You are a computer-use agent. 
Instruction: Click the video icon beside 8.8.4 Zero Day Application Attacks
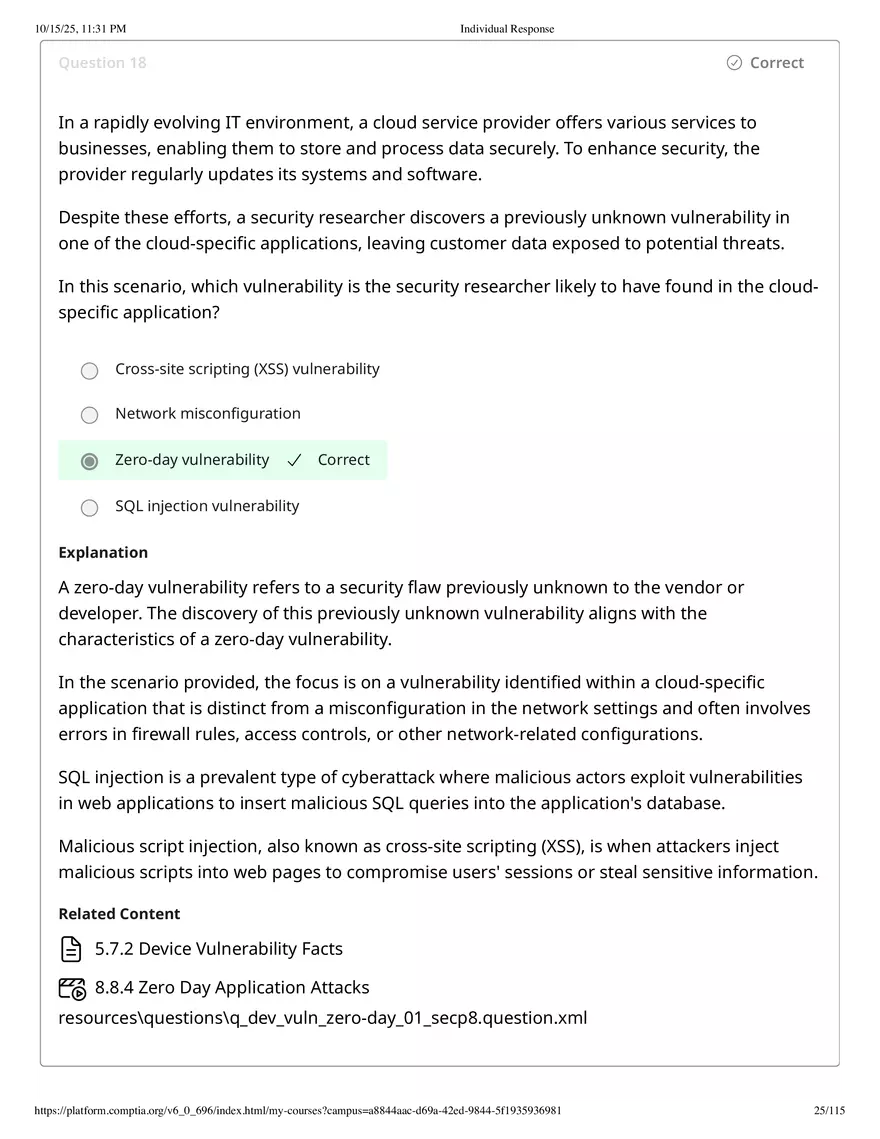coord(71,987)
